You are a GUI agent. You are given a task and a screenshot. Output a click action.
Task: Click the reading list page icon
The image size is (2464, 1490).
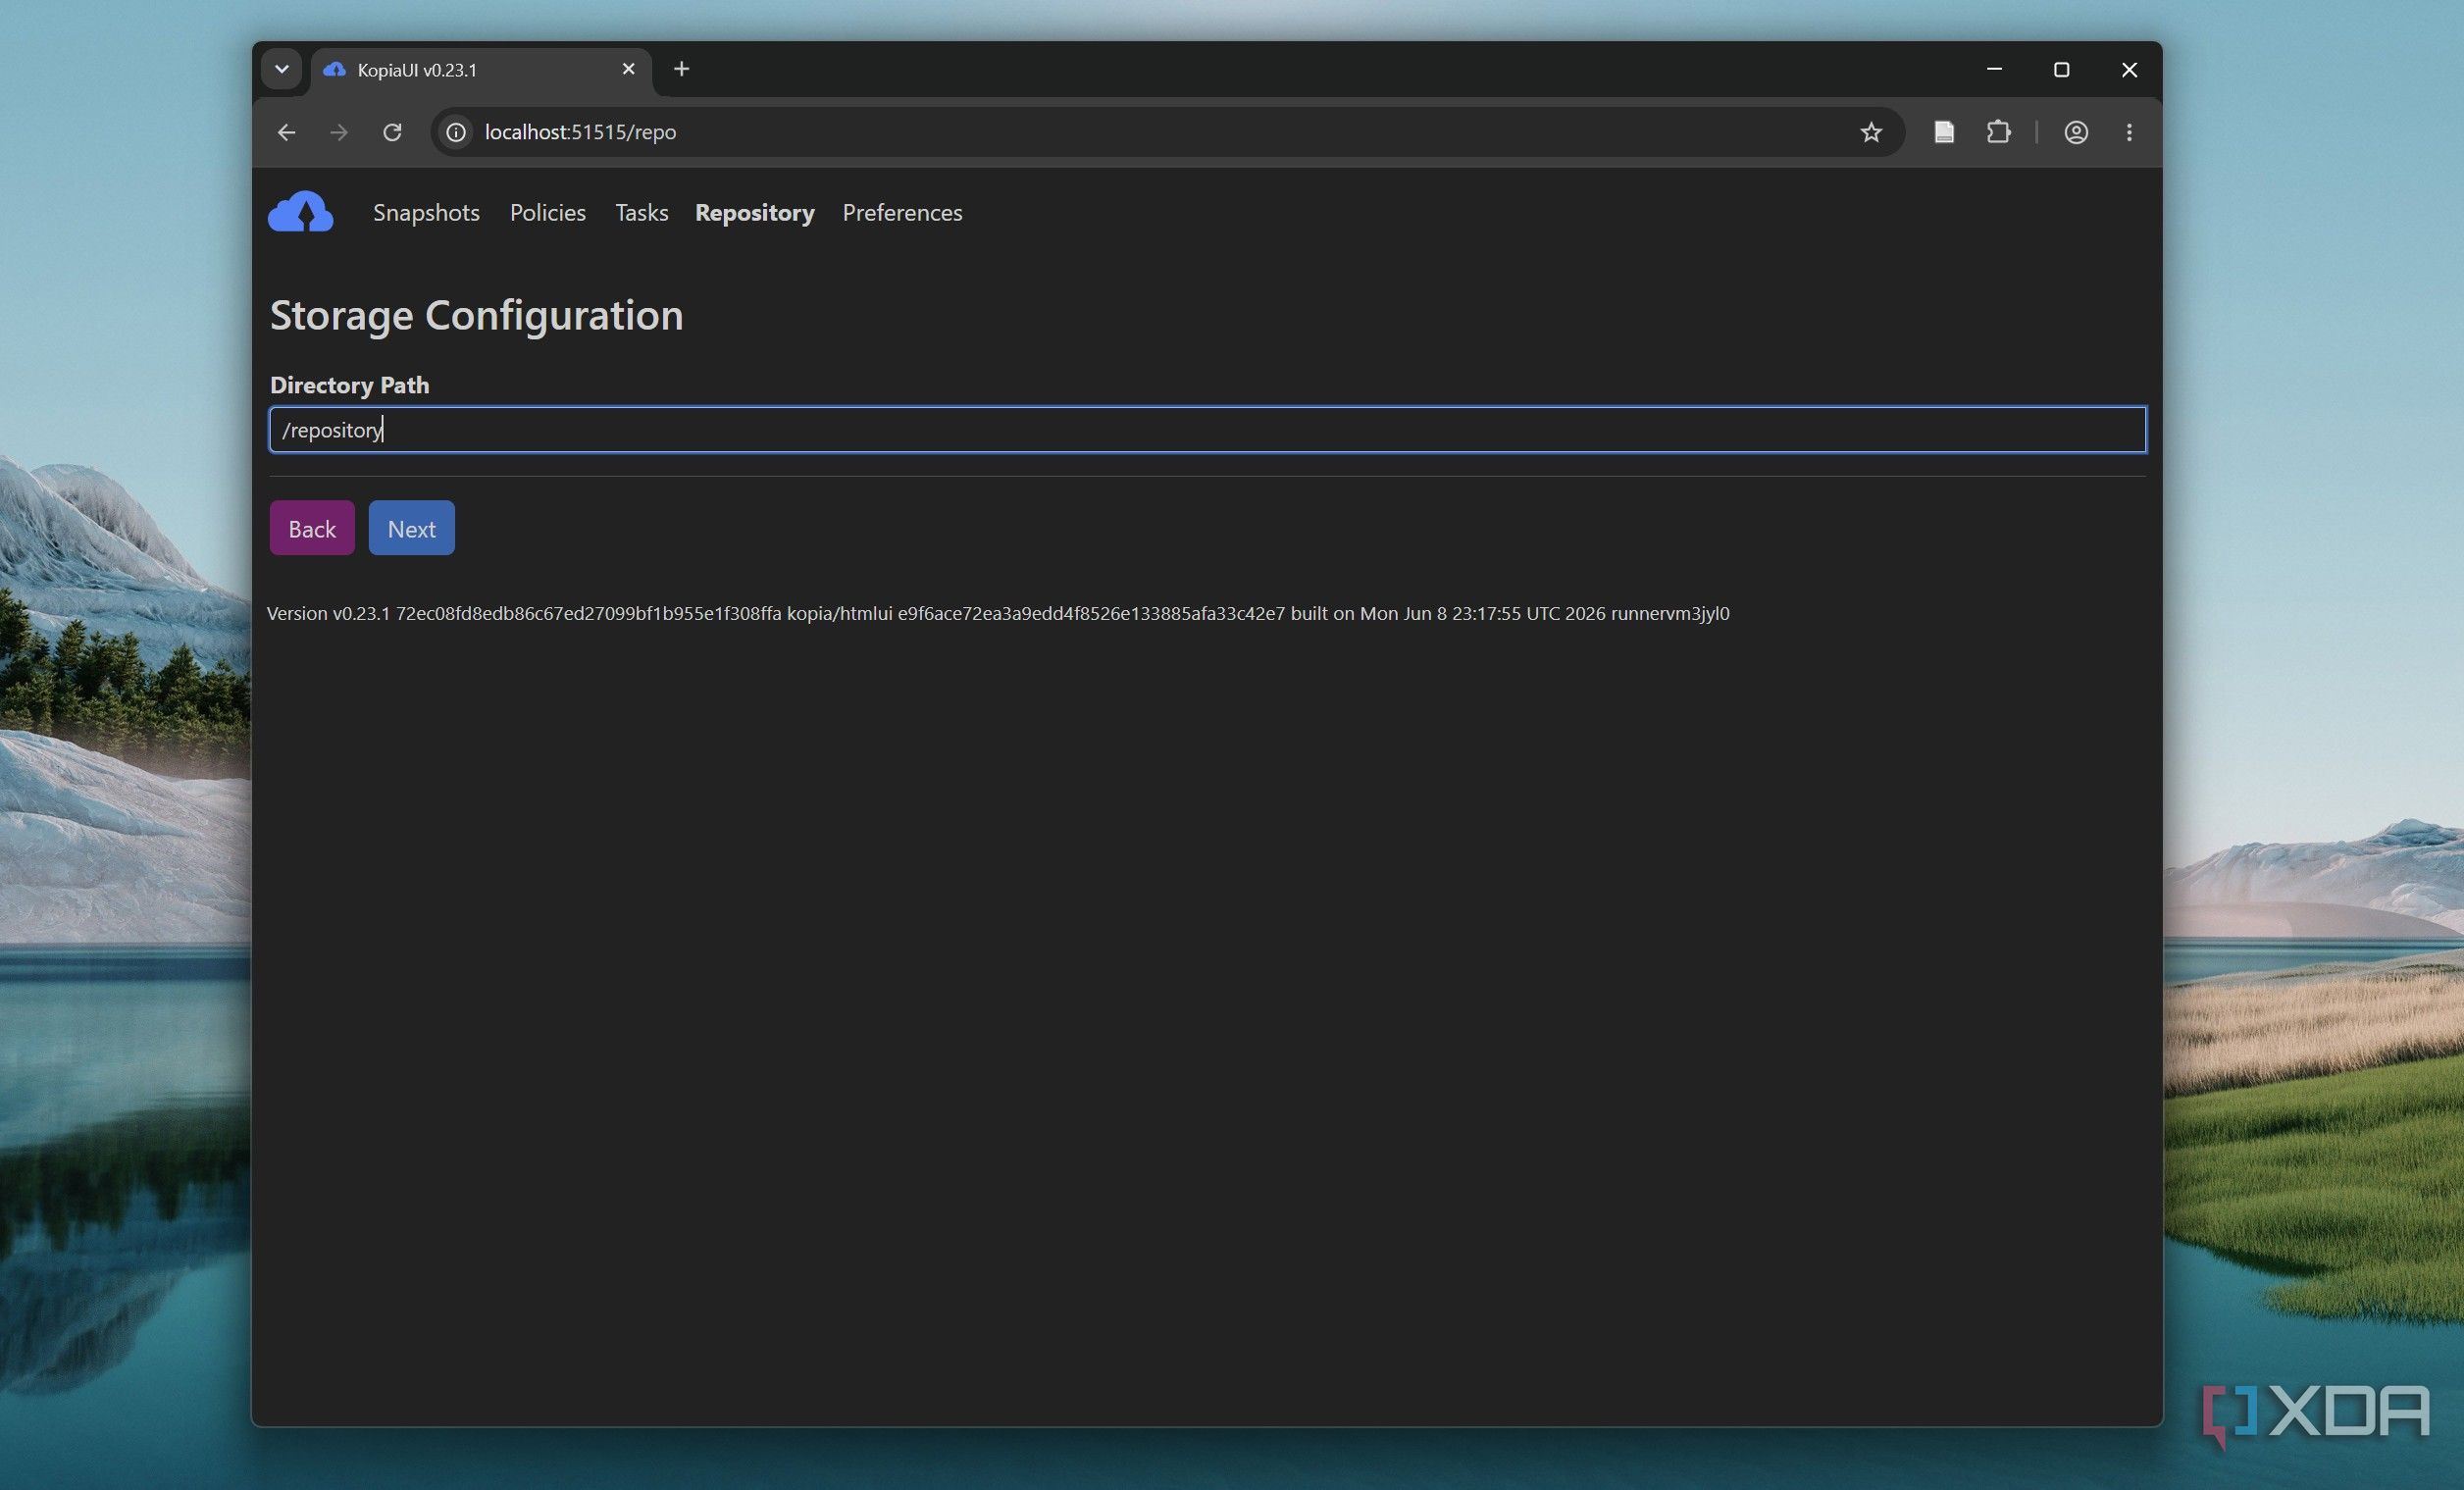(x=1944, y=132)
